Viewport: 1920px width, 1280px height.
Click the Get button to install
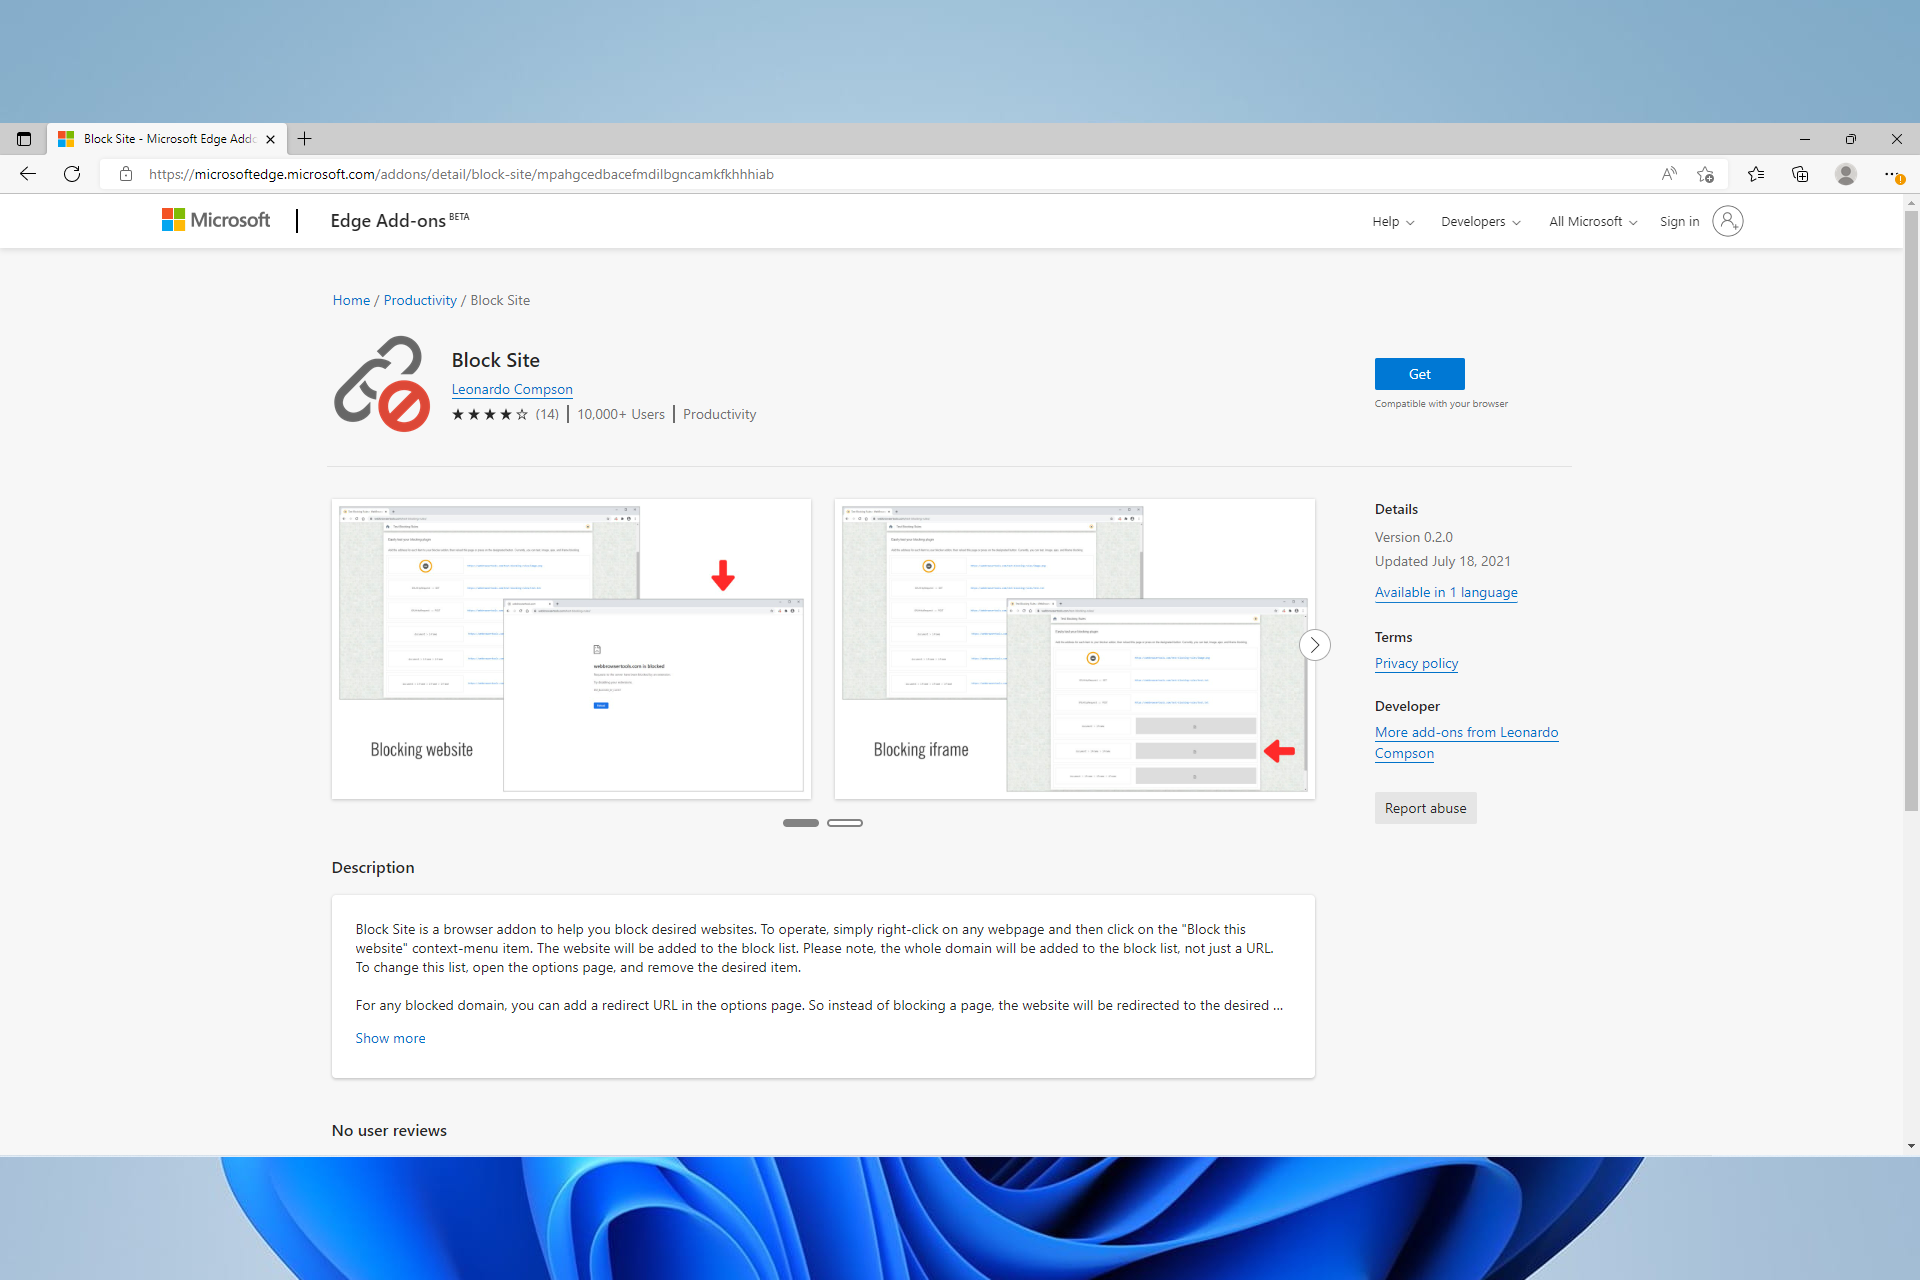[x=1419, y=374]
